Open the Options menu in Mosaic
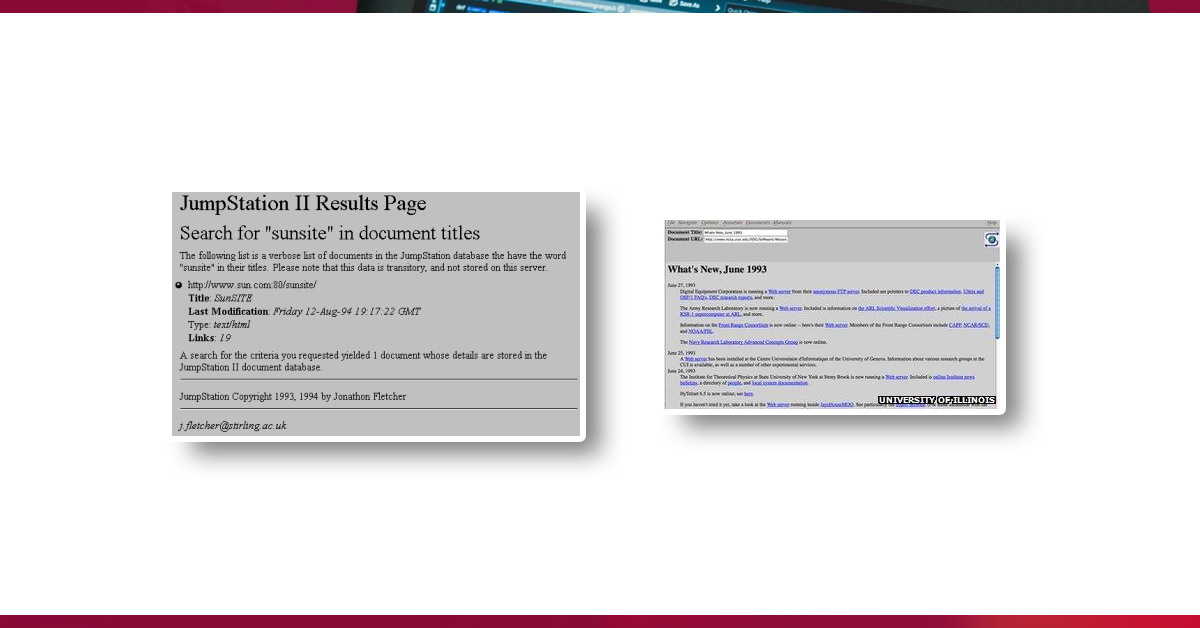This screenshot has height=628, width=1200. pos(710,223)
